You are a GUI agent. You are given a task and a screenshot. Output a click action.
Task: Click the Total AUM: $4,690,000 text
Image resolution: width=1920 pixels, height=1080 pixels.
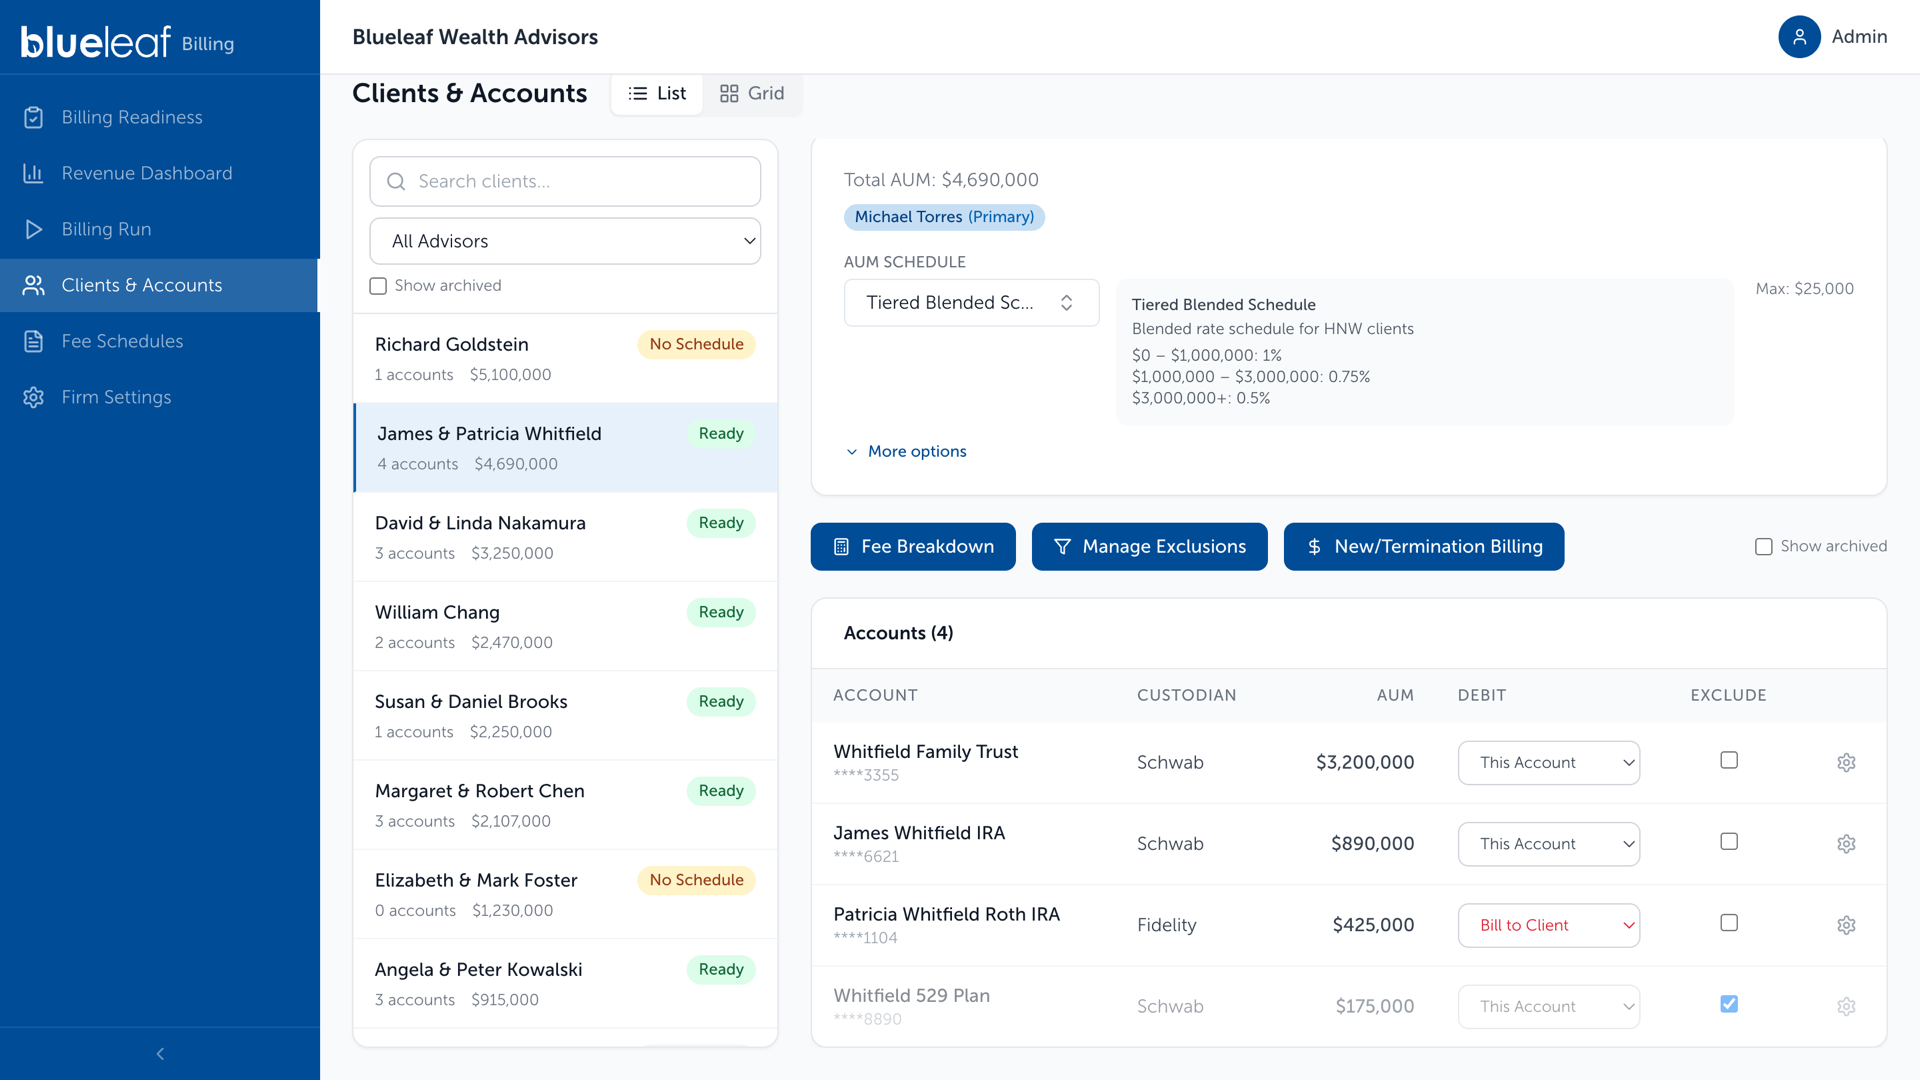click(941, 180)
